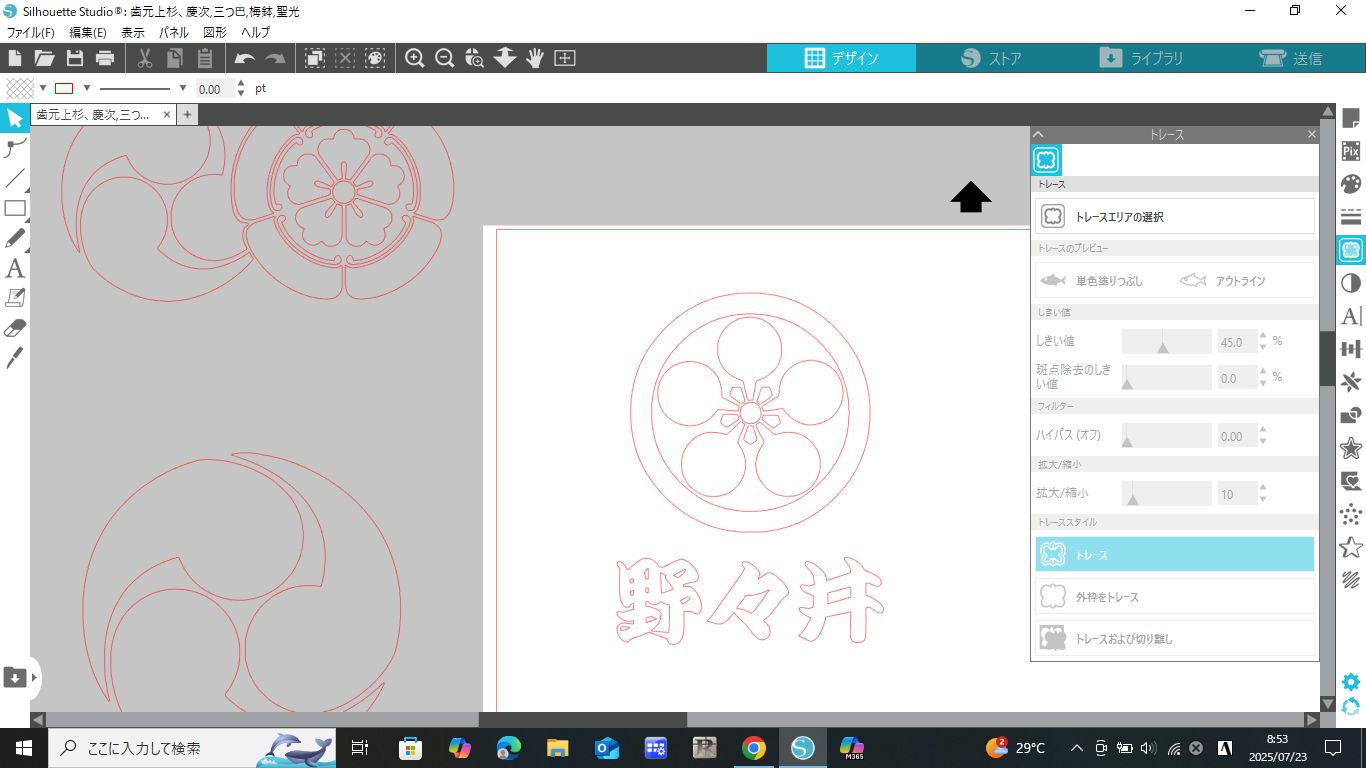Switch preview to アウトライン mode
1366x768 pixels.
[1240, 281]
